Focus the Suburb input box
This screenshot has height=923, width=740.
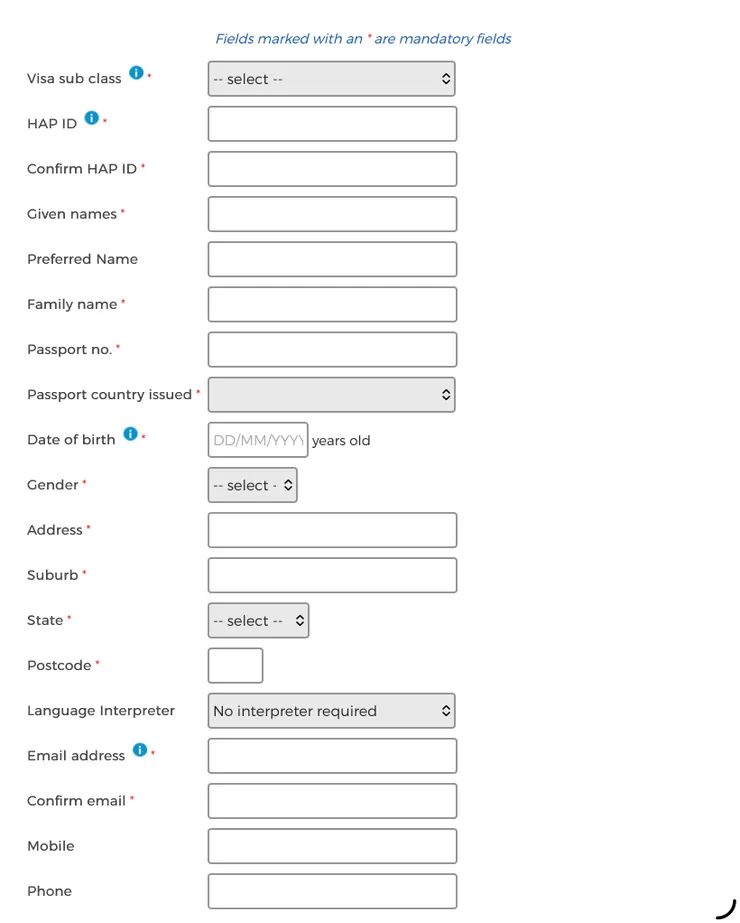pos(332,575)
